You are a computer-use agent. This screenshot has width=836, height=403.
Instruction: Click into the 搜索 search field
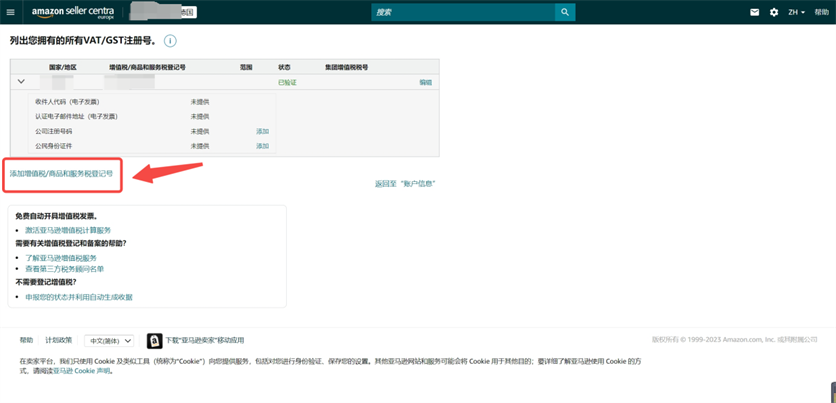point(462,12)
